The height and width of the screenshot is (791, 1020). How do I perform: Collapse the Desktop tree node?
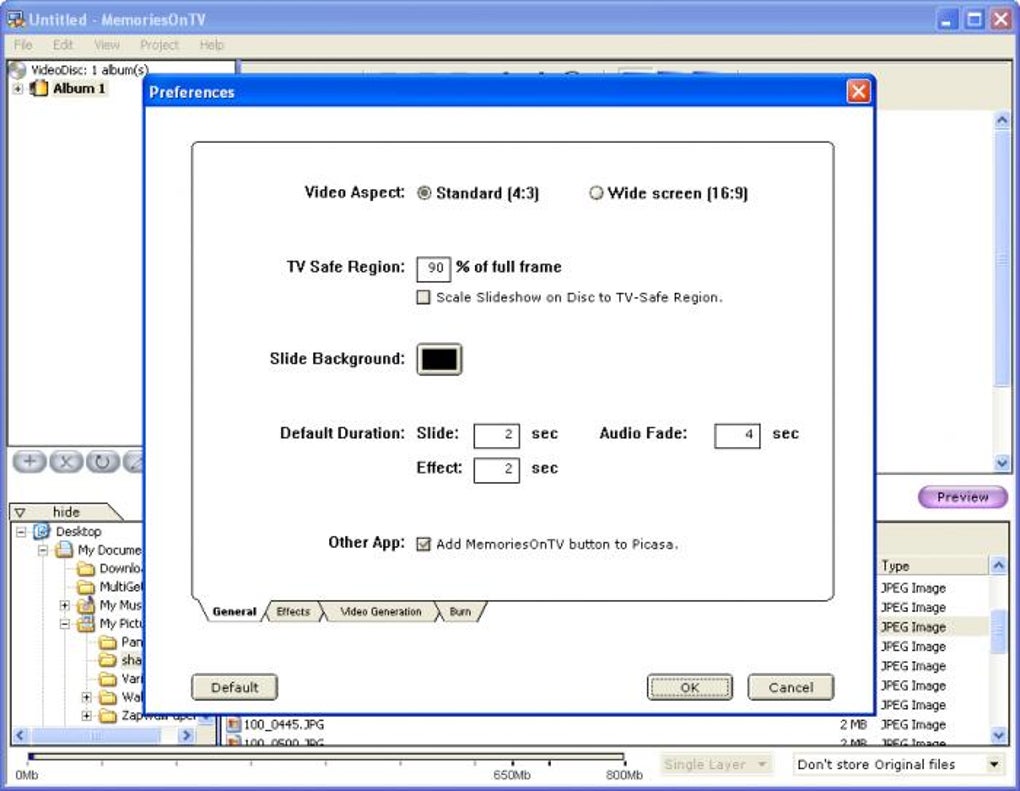[21, 532]
